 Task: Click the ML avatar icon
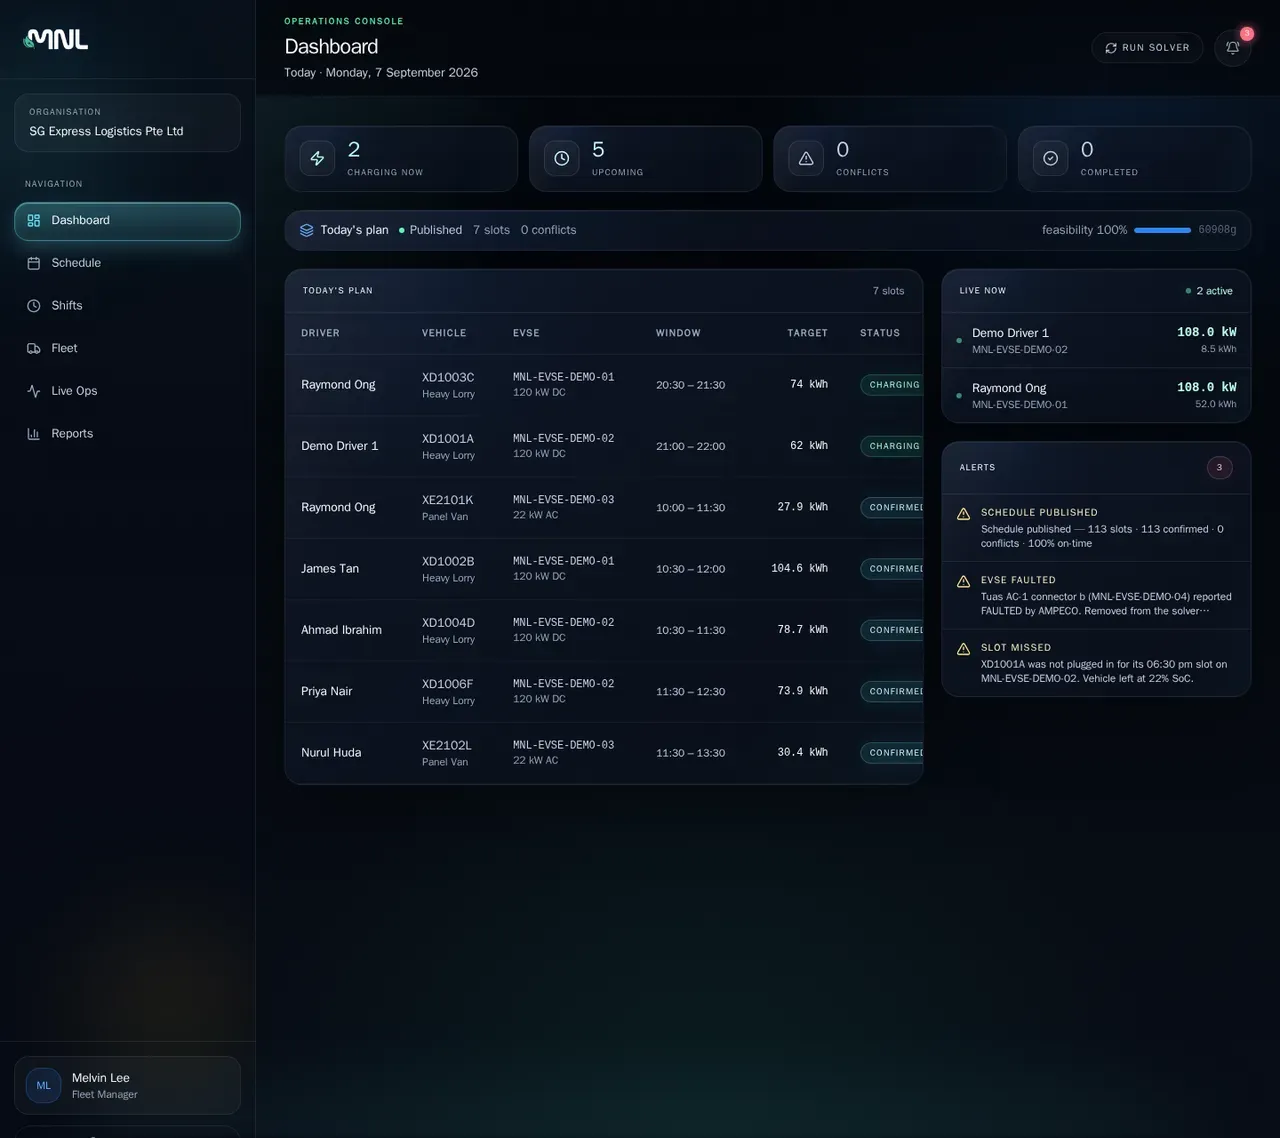pyautogui.click(x=43, y=1086)
